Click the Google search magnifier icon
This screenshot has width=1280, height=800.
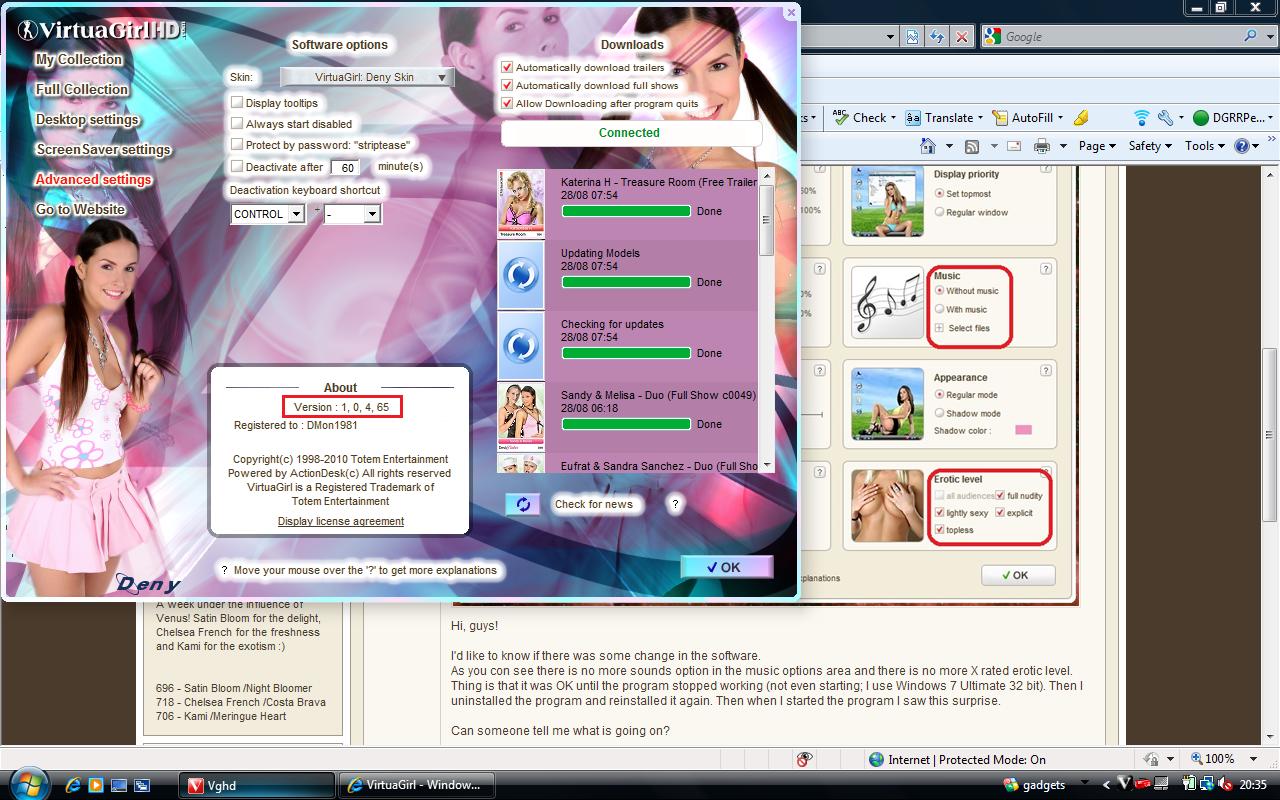(x=1250, y=36)
